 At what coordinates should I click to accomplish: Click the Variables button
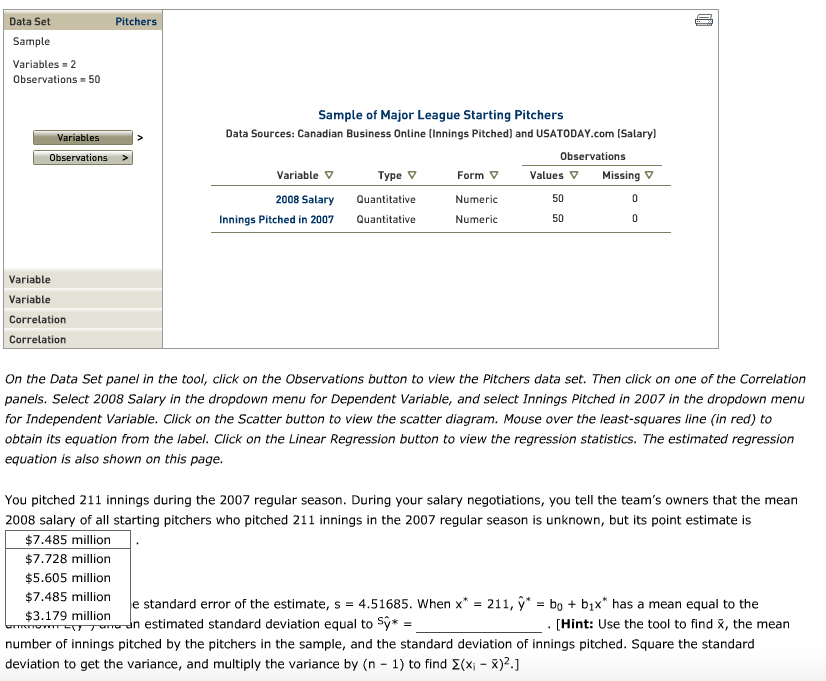click(x=82, y=137)
